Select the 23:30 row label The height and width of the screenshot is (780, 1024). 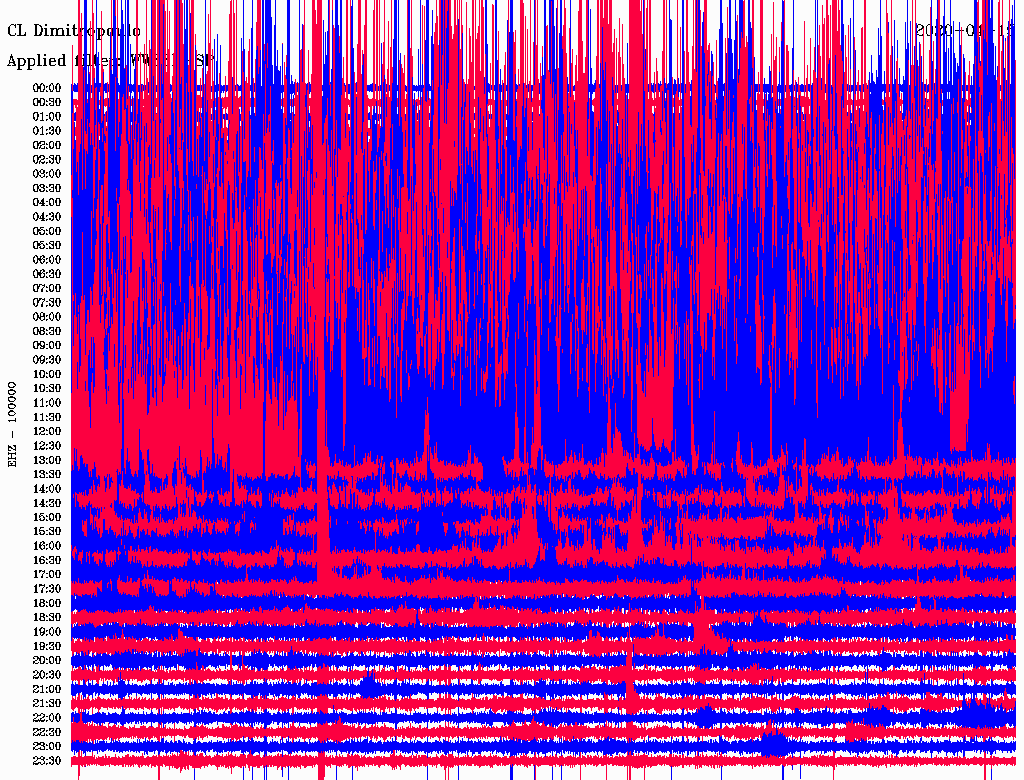coord(47,760)
